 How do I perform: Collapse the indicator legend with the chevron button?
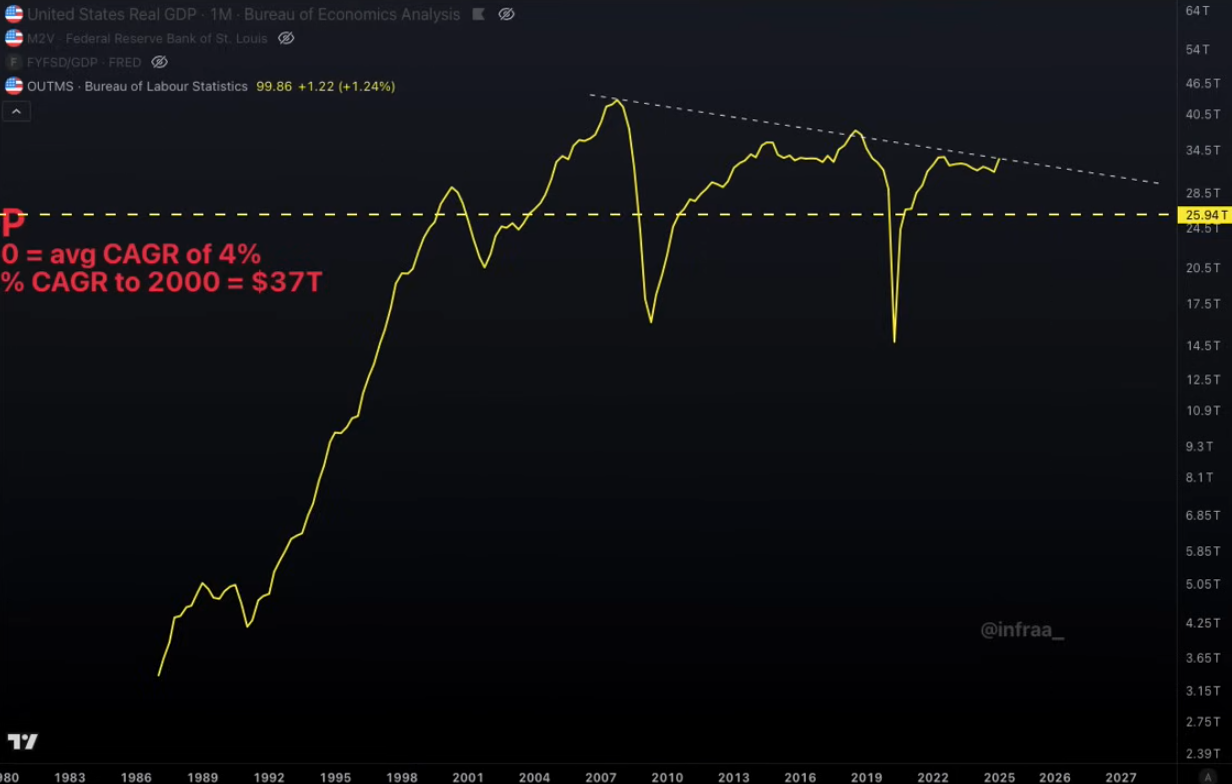pyautogui.click(x=17, y=112)
